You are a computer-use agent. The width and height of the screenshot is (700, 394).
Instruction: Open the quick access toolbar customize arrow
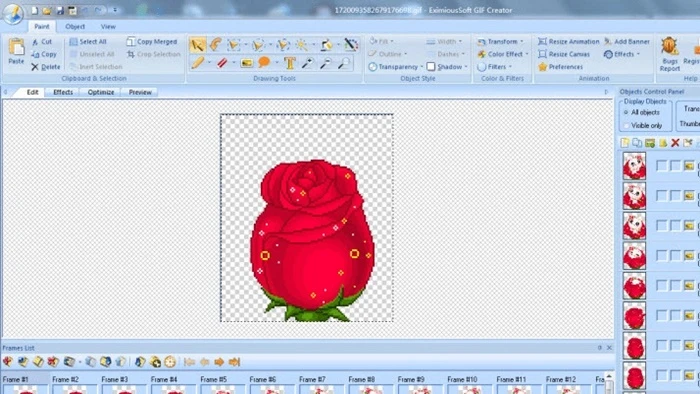point(115,10)
